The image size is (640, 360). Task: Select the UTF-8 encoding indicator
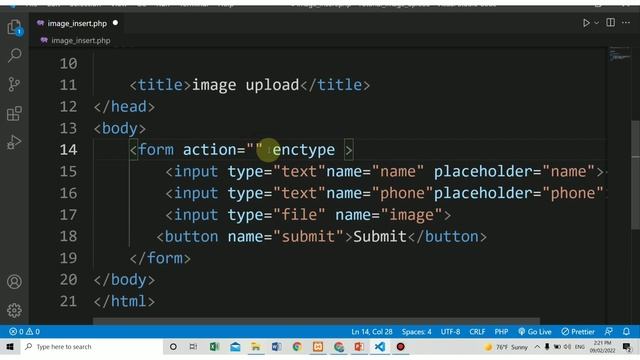pos(450,332)
